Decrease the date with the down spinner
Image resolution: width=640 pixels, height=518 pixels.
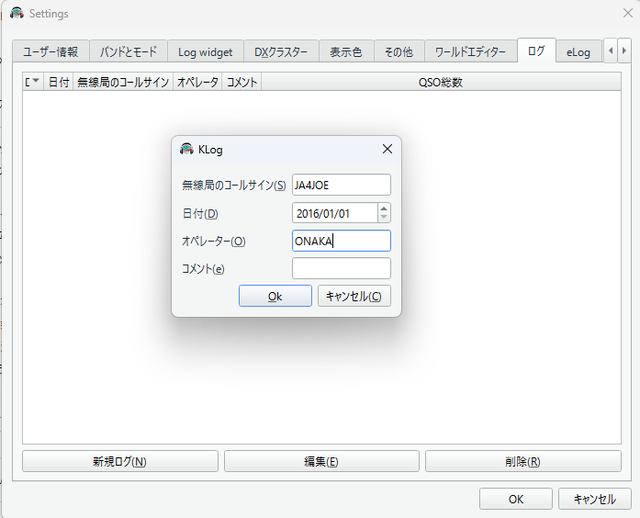(384, 217)
